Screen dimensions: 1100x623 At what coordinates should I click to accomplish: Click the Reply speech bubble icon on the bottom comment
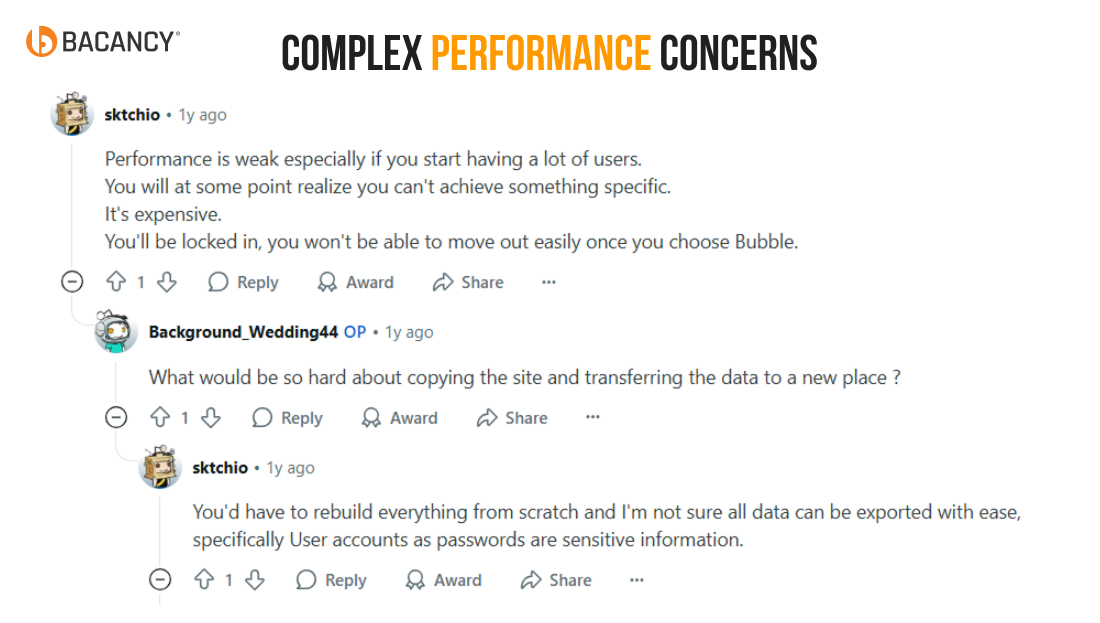[x=305, y=580]
